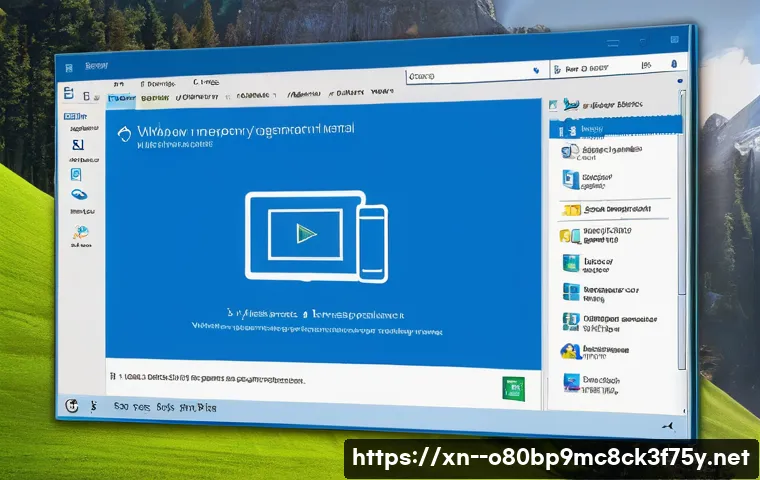
Task: Click the small arrow at the window's bottom-right corner
Action: 668,426
